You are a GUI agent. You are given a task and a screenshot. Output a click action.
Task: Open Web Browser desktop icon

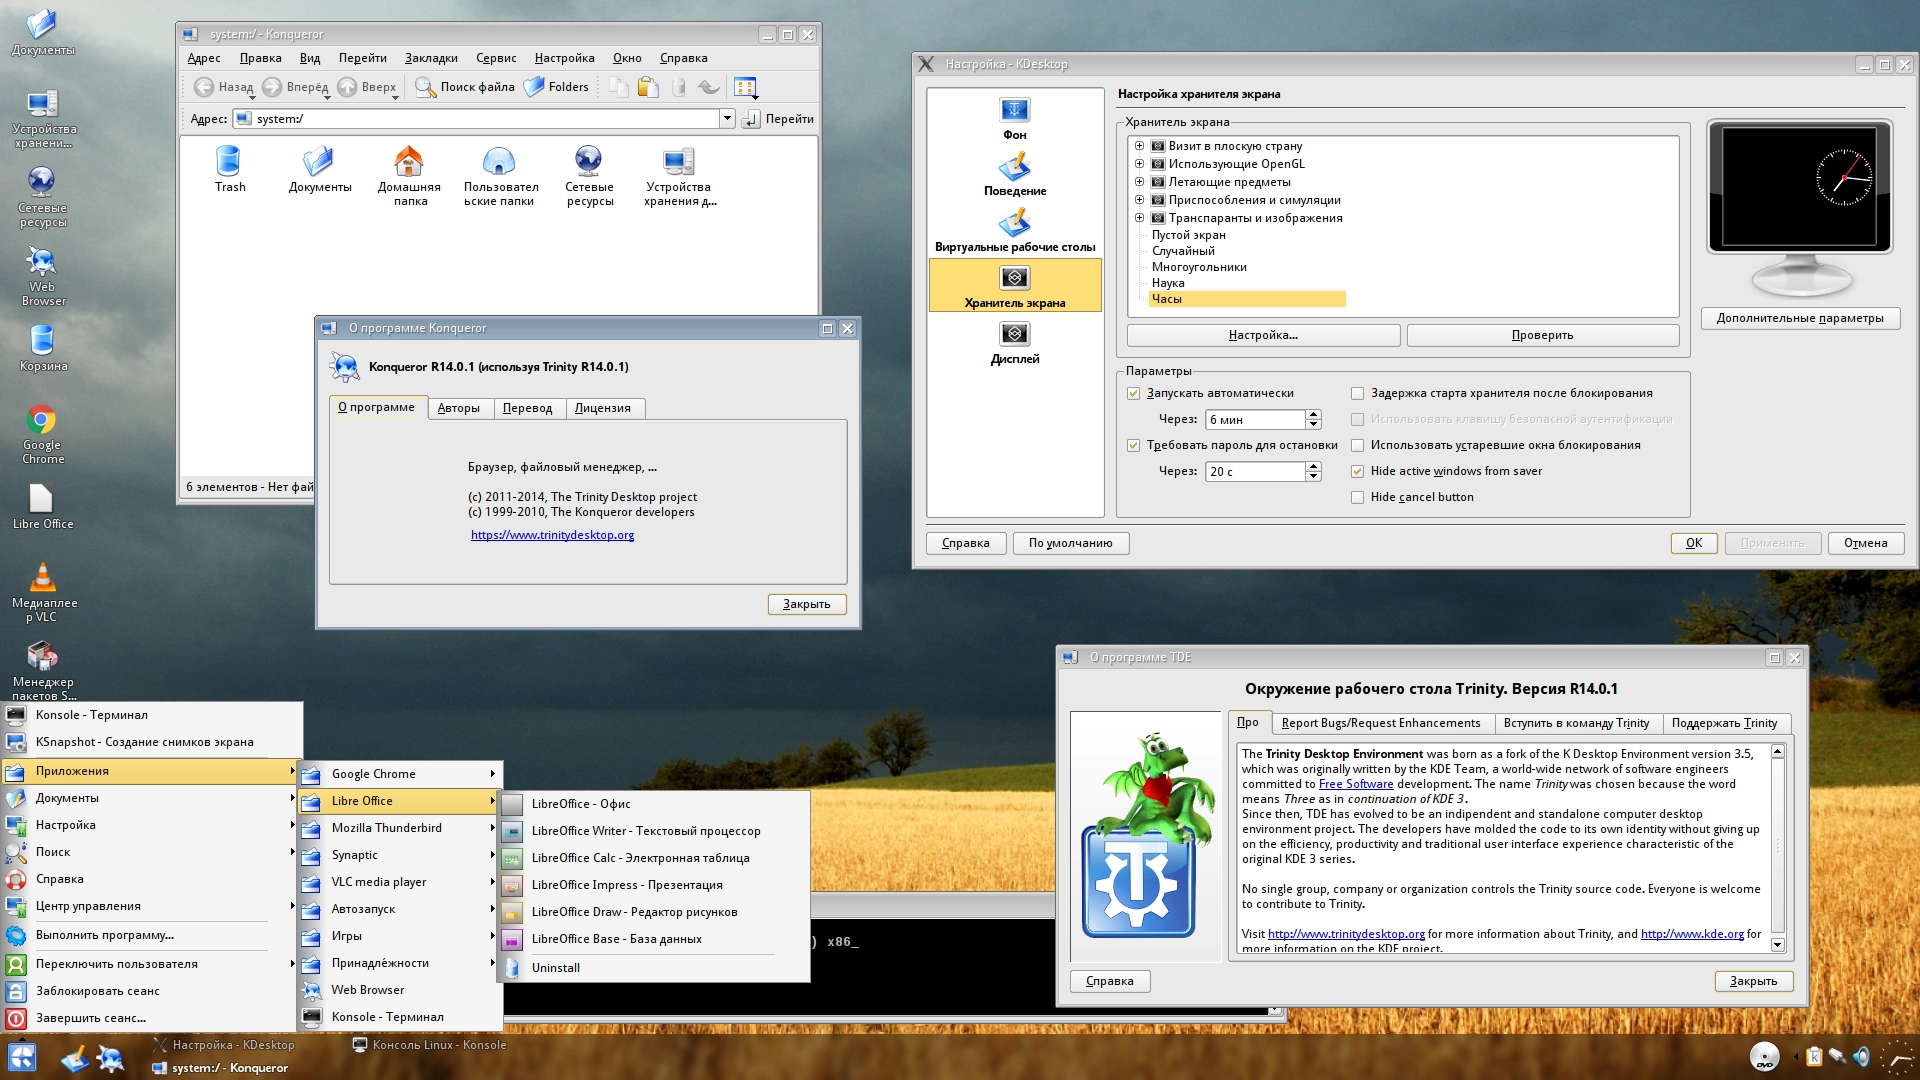tap(43, 277)
